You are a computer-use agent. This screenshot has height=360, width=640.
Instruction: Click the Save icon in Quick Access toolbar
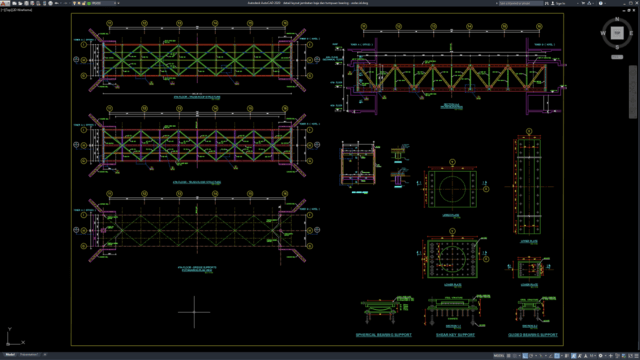coord(27,3)
